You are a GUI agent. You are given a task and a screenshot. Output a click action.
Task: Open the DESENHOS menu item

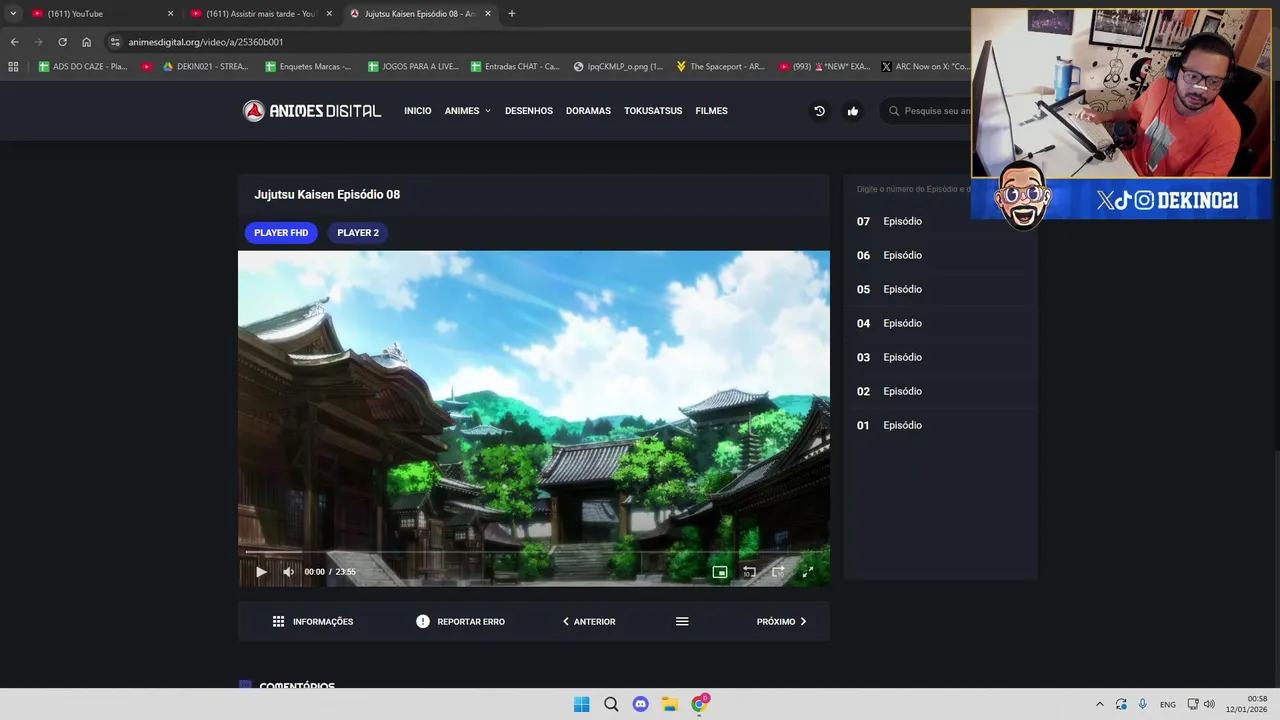(x=529, y=111)
